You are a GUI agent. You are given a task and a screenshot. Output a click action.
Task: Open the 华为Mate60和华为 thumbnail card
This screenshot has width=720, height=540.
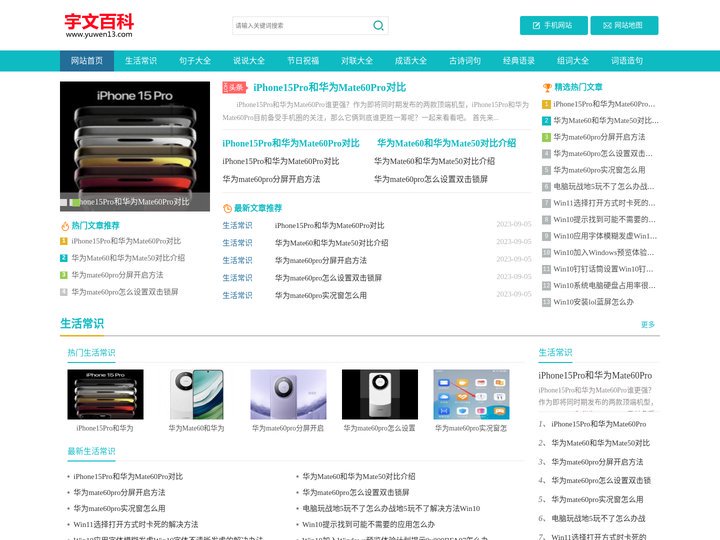pos(197,402)
